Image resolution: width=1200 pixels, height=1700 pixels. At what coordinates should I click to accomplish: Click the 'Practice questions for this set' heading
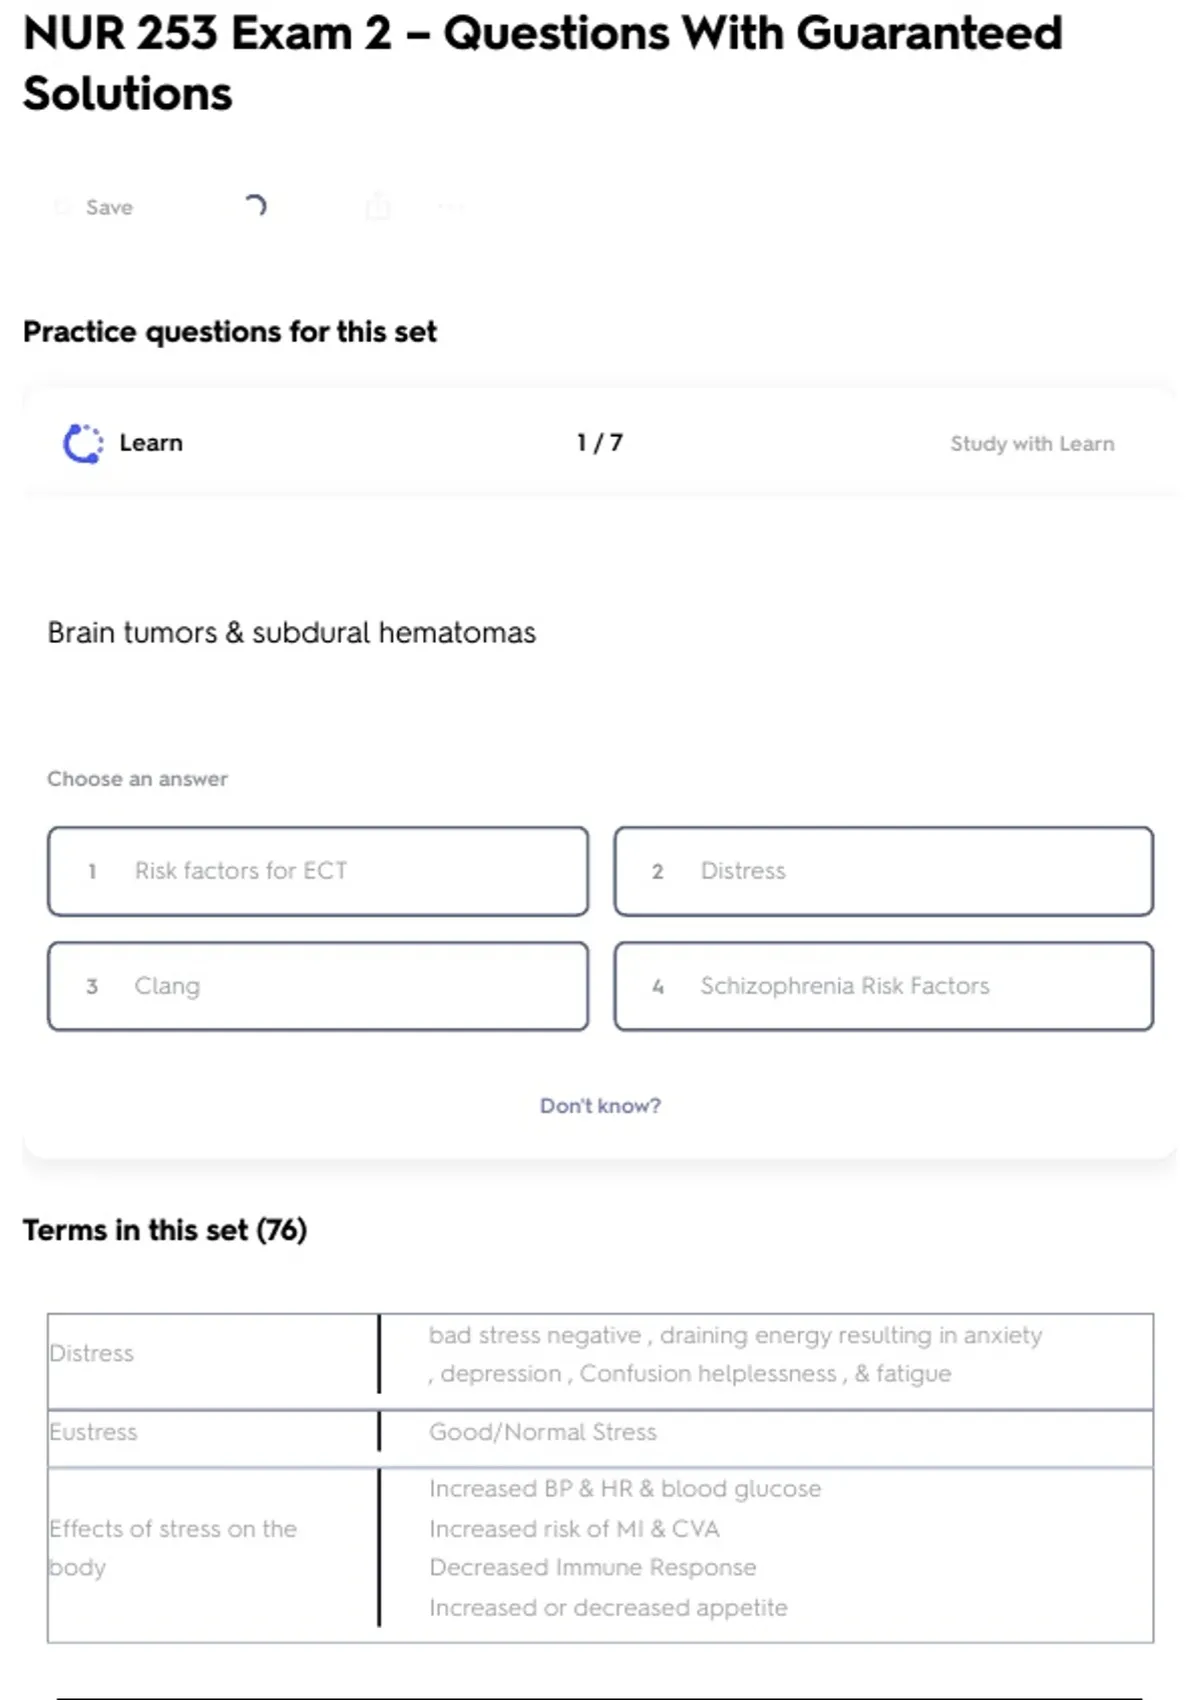(230, 332)
